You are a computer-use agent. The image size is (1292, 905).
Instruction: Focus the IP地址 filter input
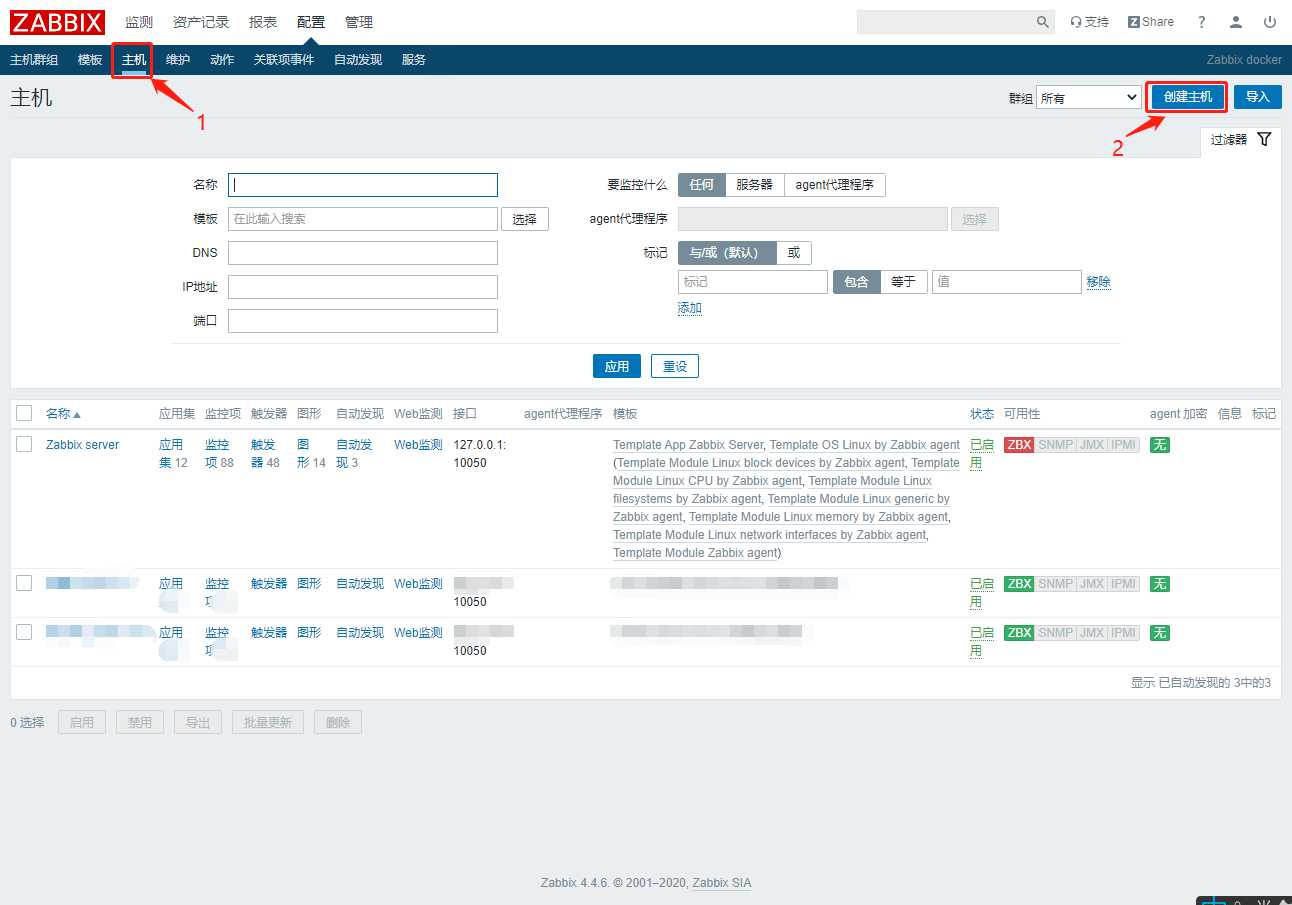363,287
